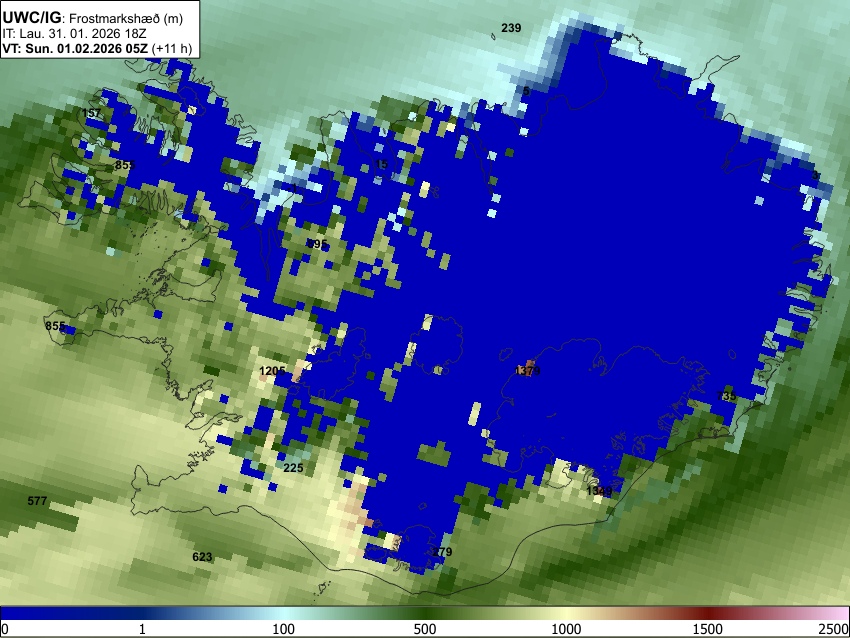The height and width of the screenshot is (638, 850).
Task: Click the 0 label on the color scale
Action: [5, 629]
